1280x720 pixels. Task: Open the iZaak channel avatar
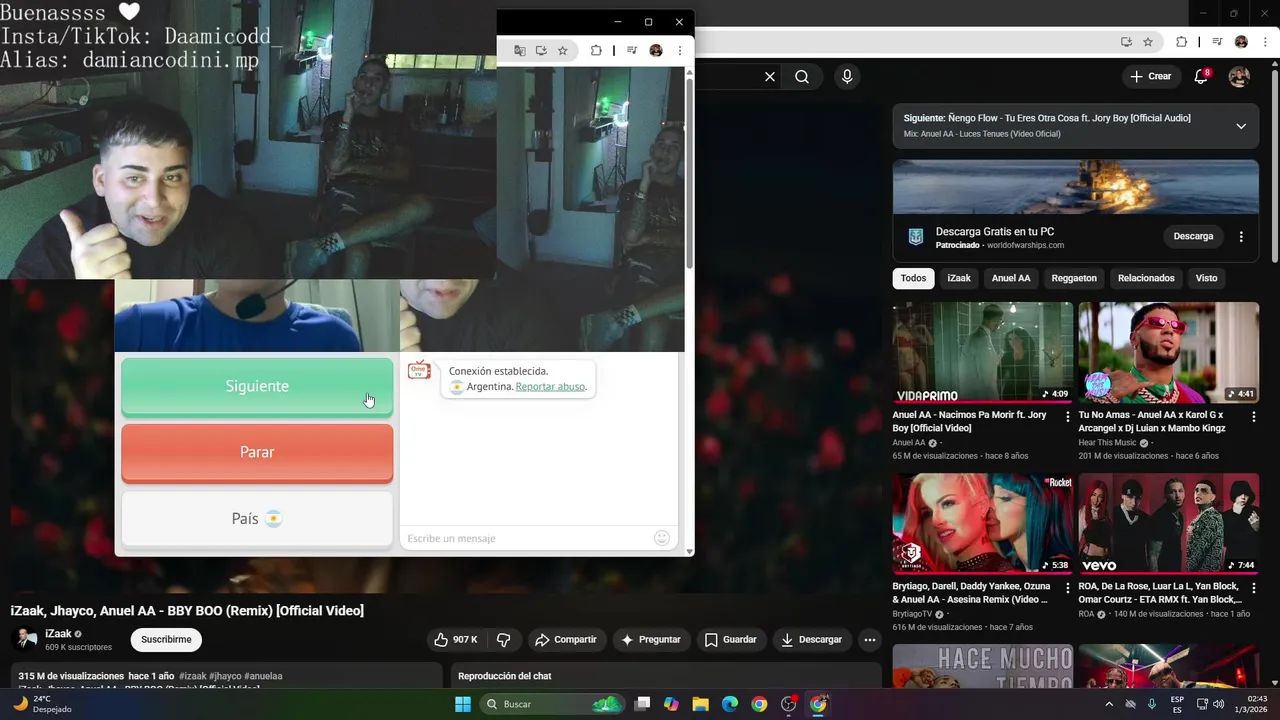click(25, 639)
